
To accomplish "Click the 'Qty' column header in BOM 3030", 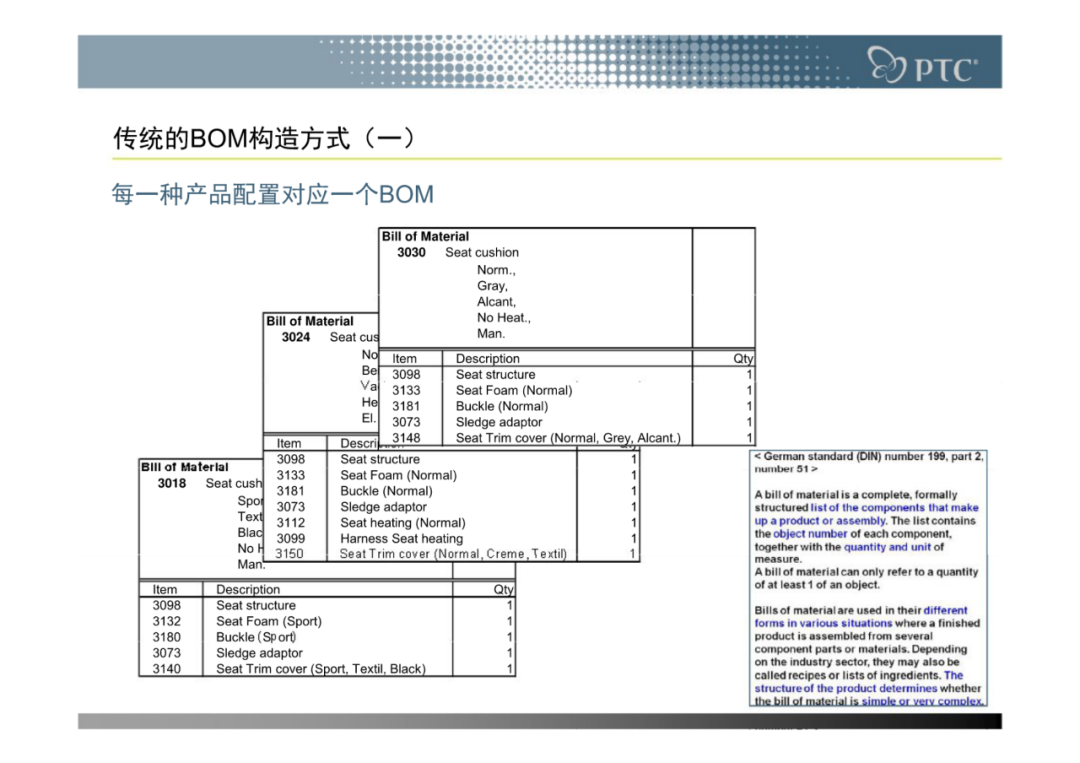I will pos(743,358).
